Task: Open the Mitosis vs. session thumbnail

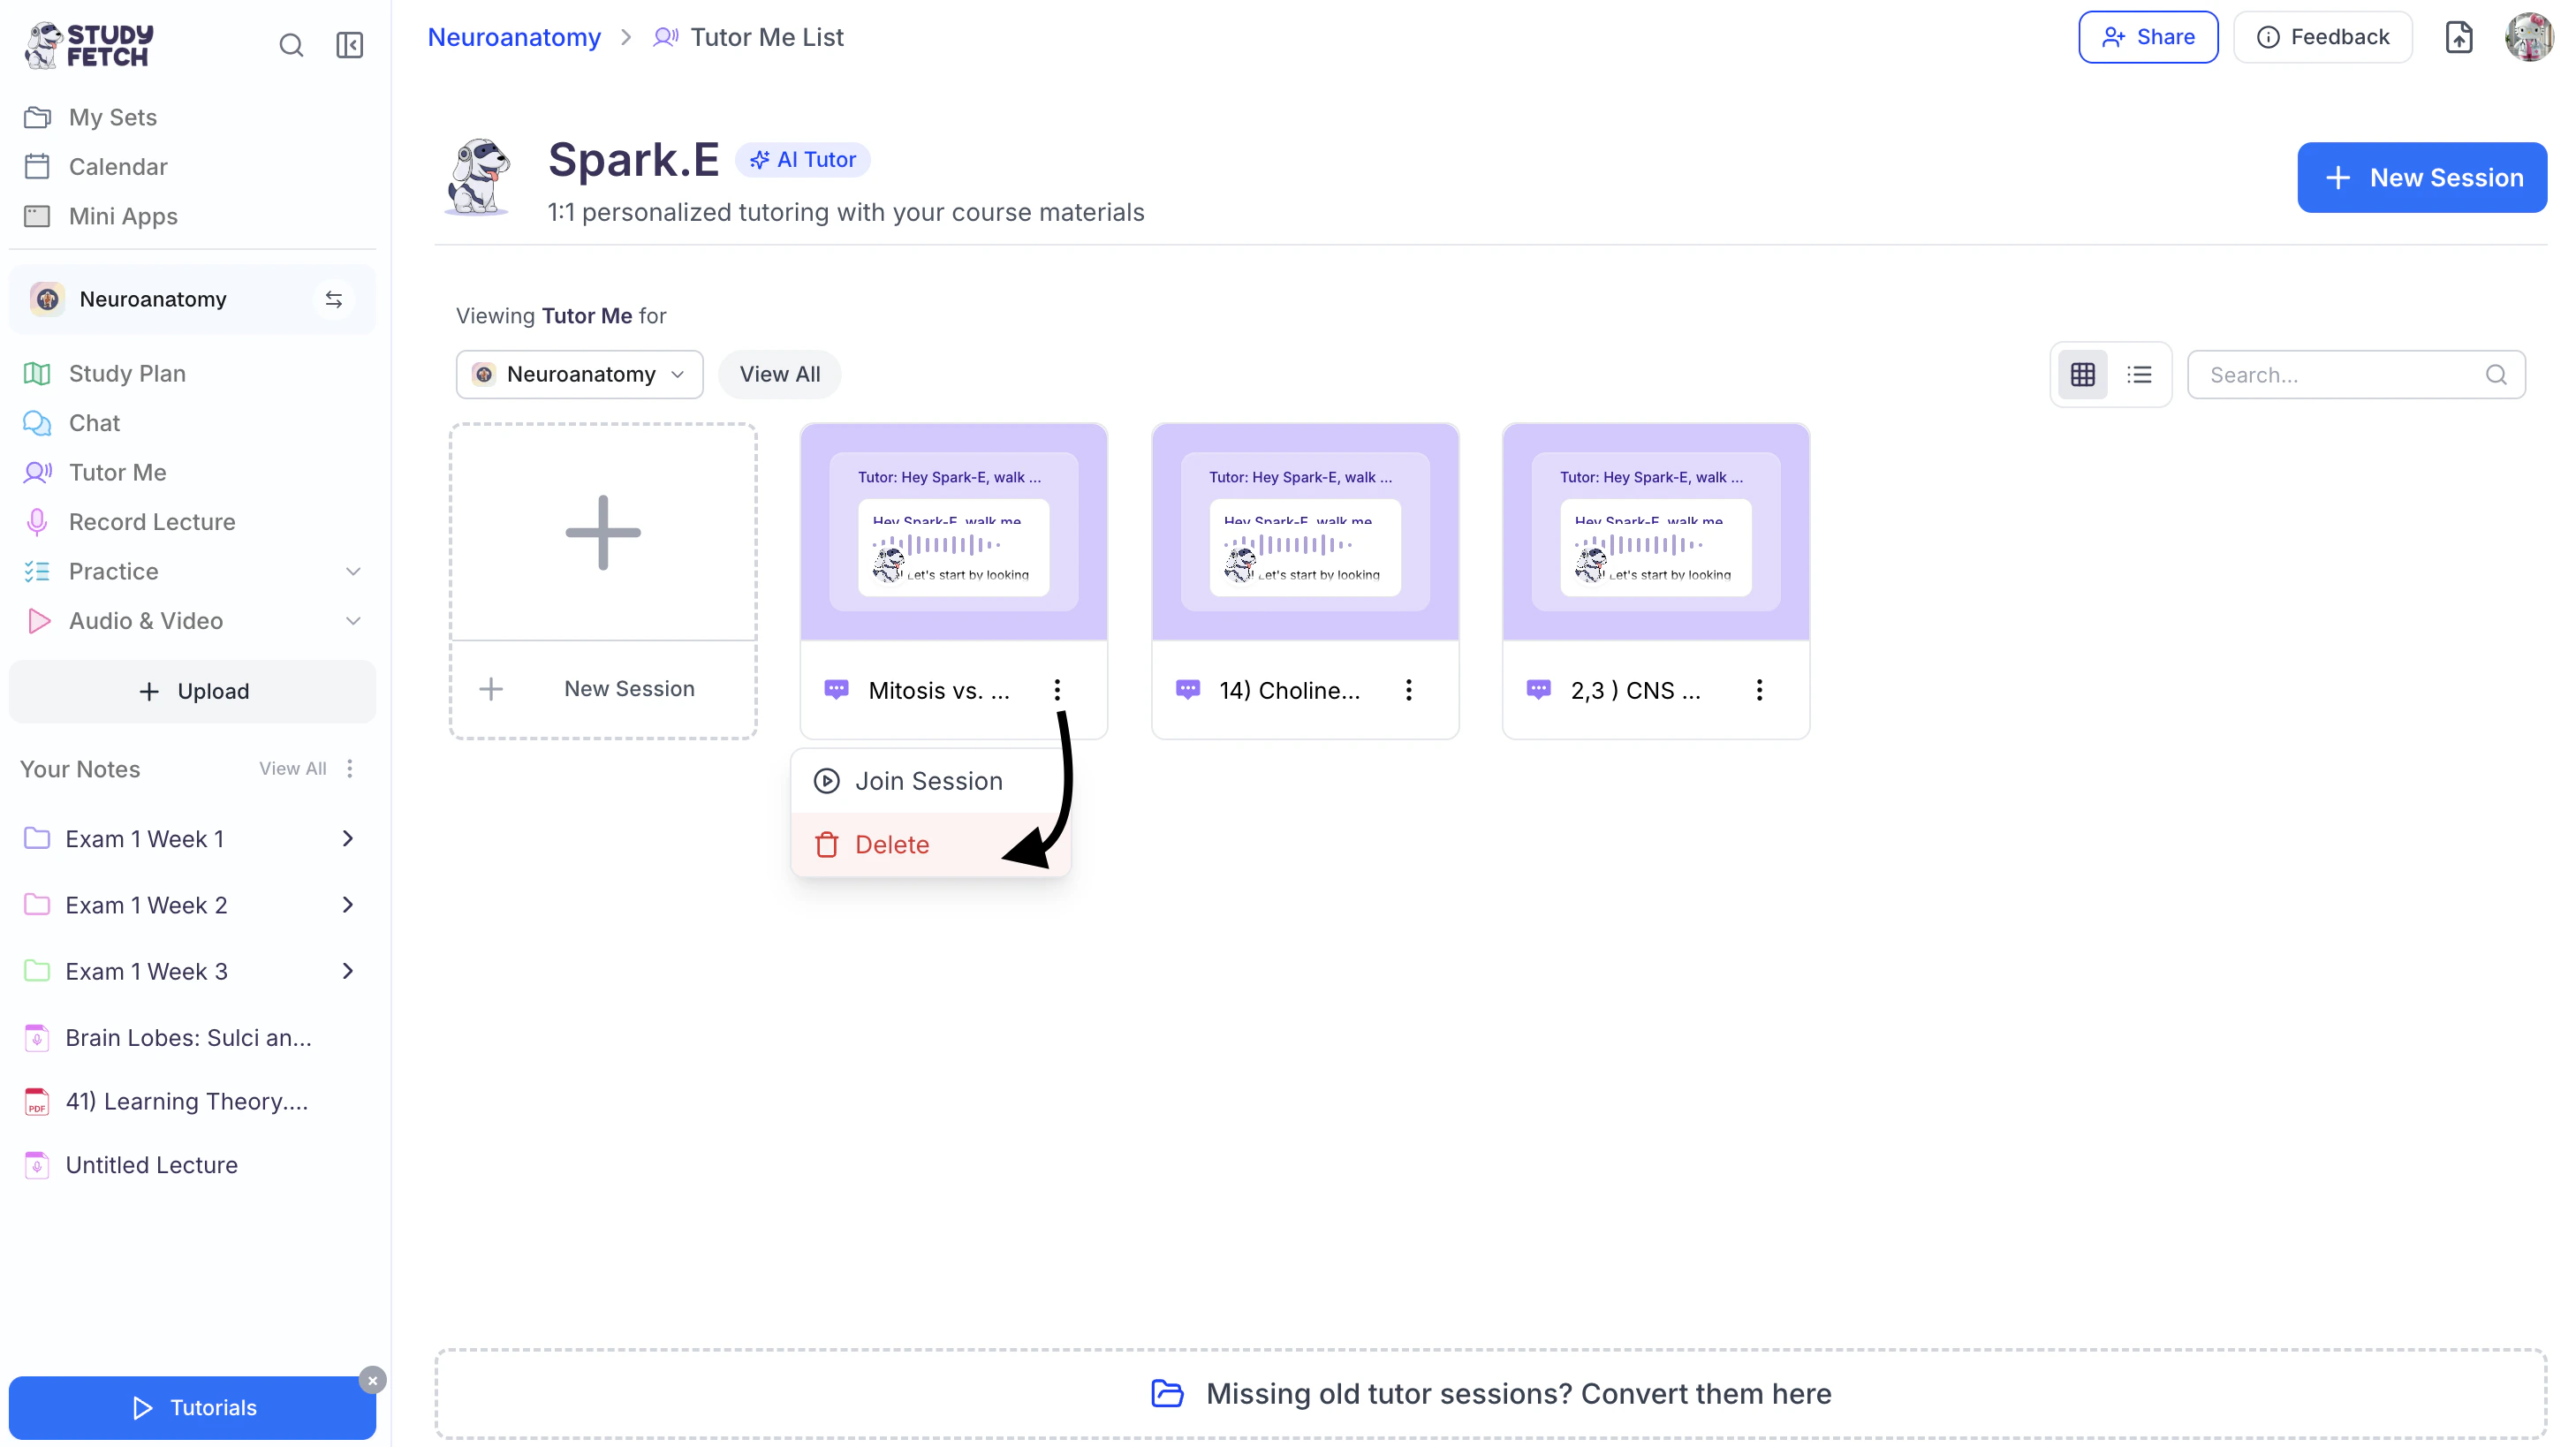Action: 953,532
